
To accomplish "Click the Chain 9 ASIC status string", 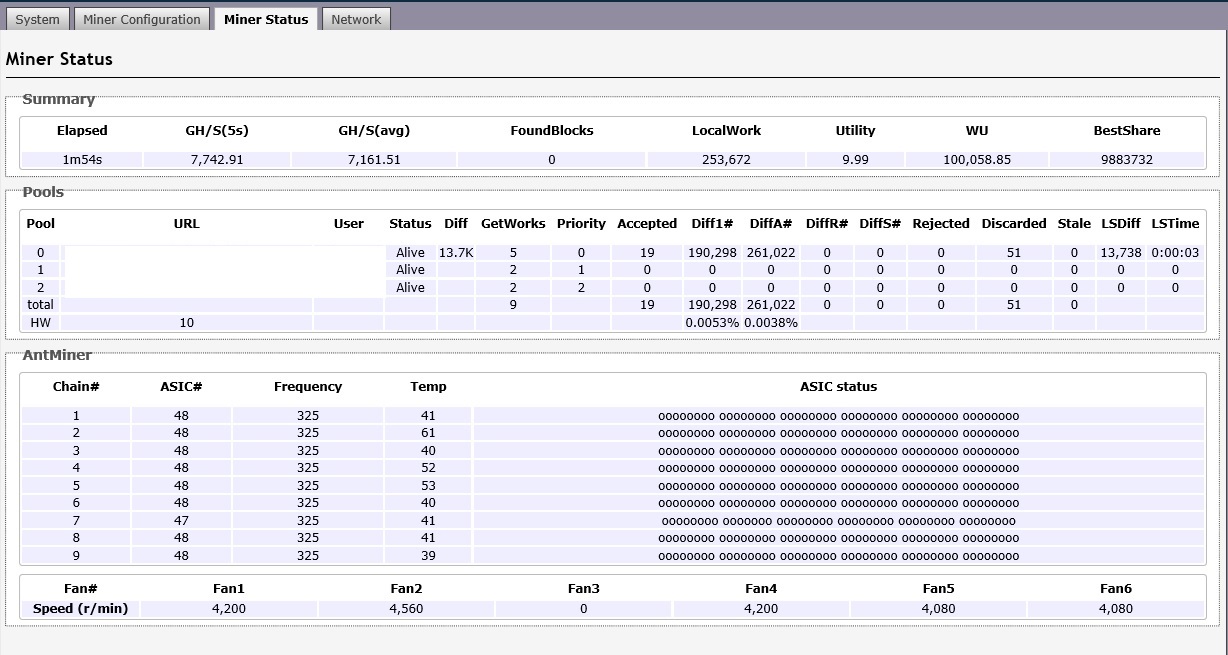I will click(x=838, y=556).
